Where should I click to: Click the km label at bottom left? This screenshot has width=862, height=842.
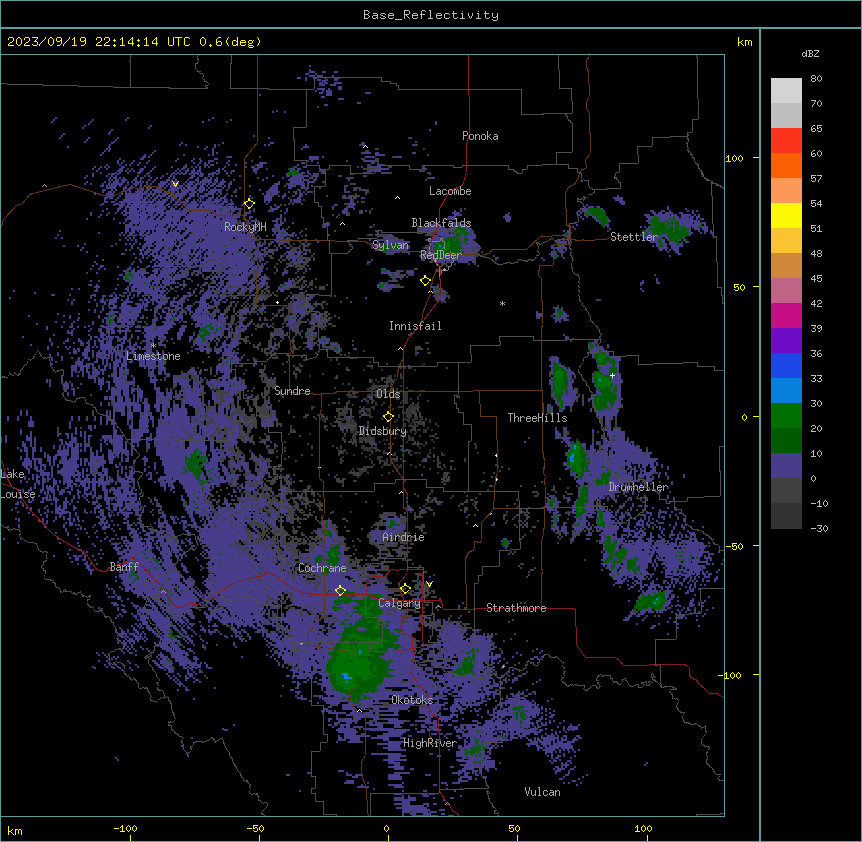pyautogui.click(x=15, y=830)
